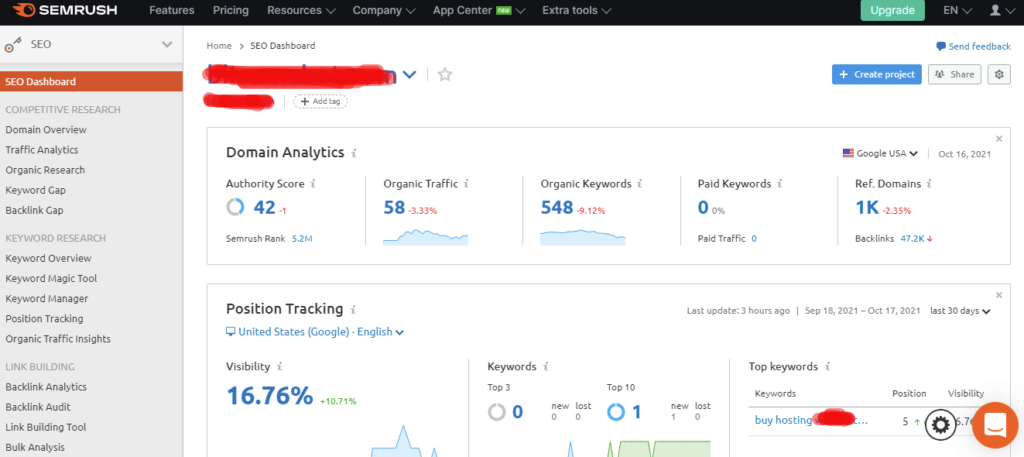Click Organic Keywords info icon
The image size is (1024, 457).
coord(640,184)
